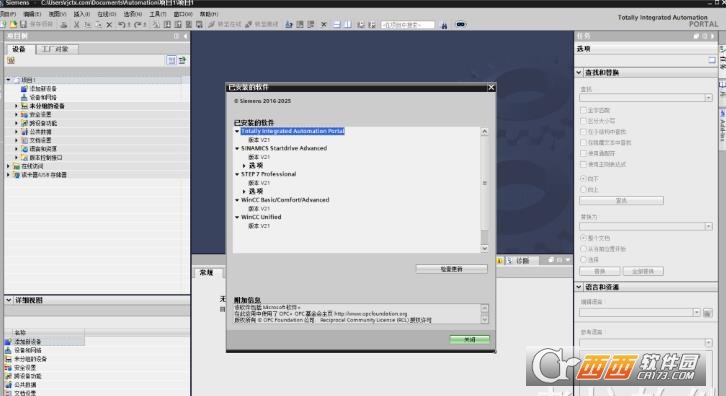This screenshot has width=726, height=396.
Task: Enable the 区分大小写 checkbox
Action: 583,121
